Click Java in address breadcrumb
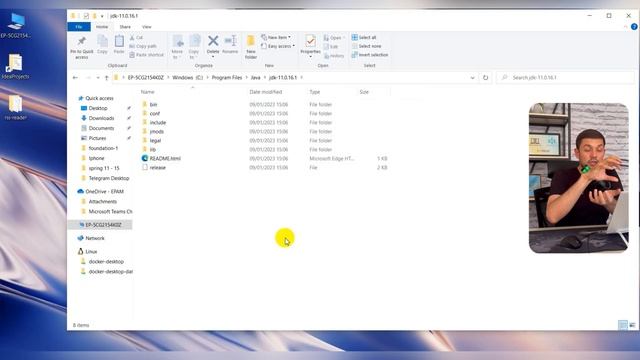 [x=256, y=78]
